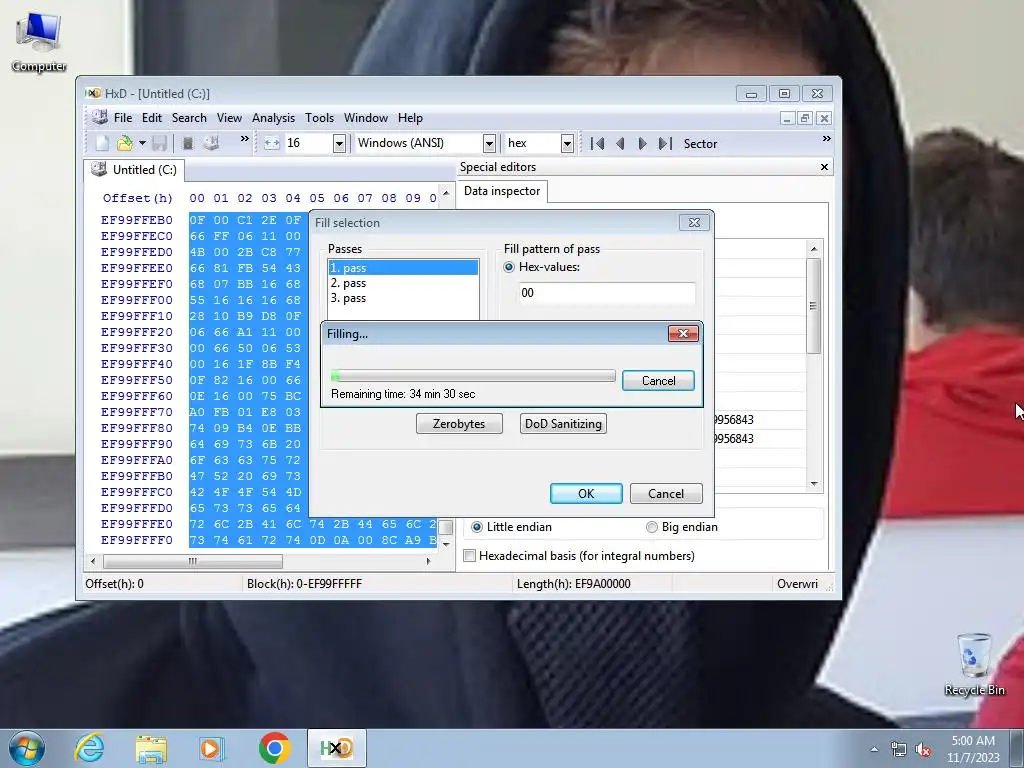Select 1. pass in Passes list
The width and height of the screenshot is (1024, 768).
(403, 268)
